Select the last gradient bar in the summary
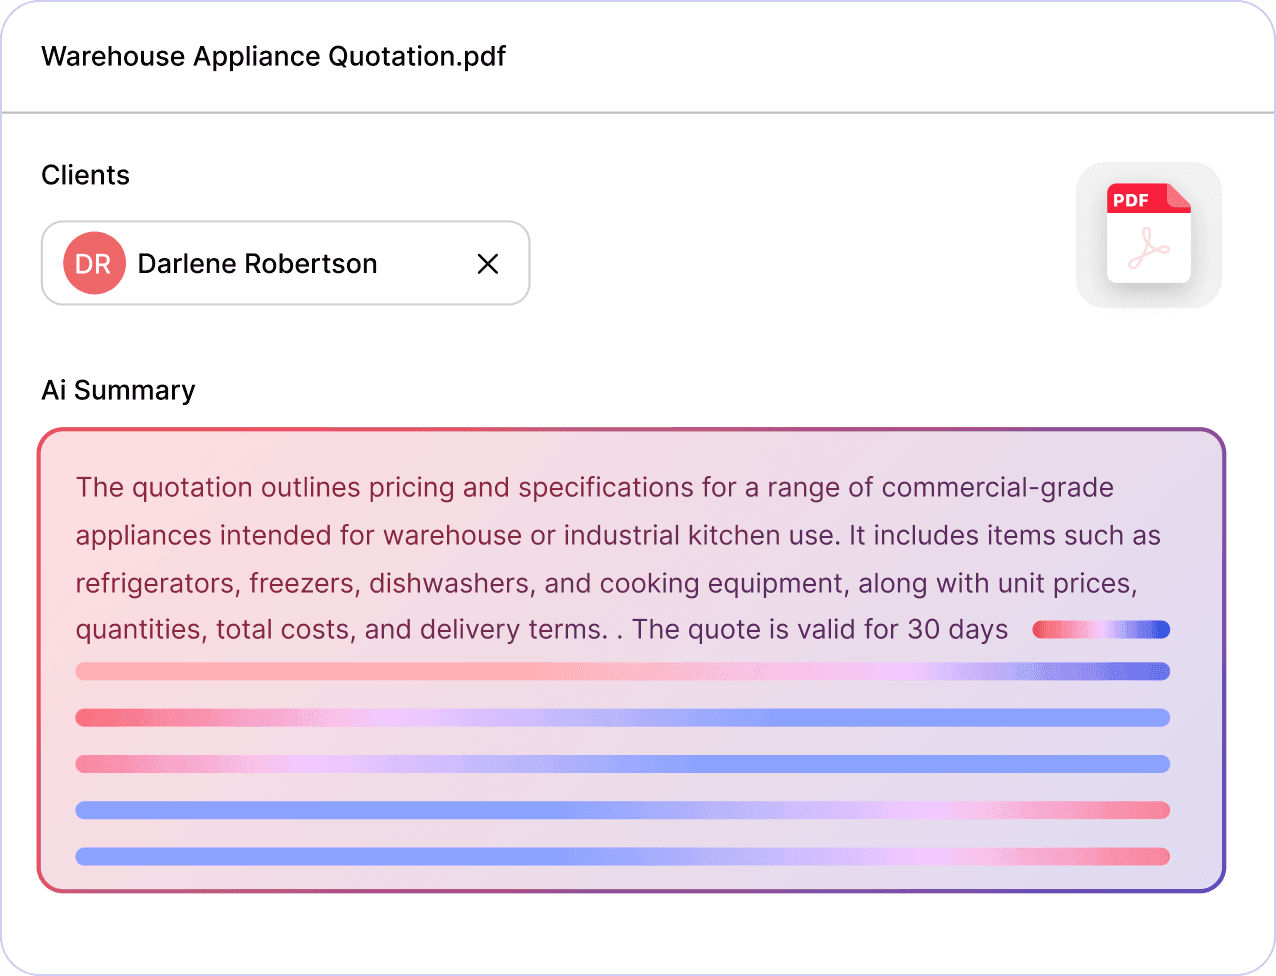This screenshot has width=1276, height=976. click(622, 856)
